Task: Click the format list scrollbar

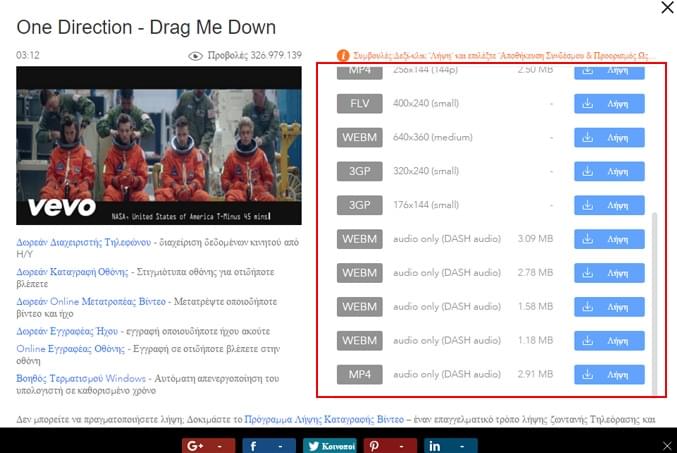Action: coord(656,300)
